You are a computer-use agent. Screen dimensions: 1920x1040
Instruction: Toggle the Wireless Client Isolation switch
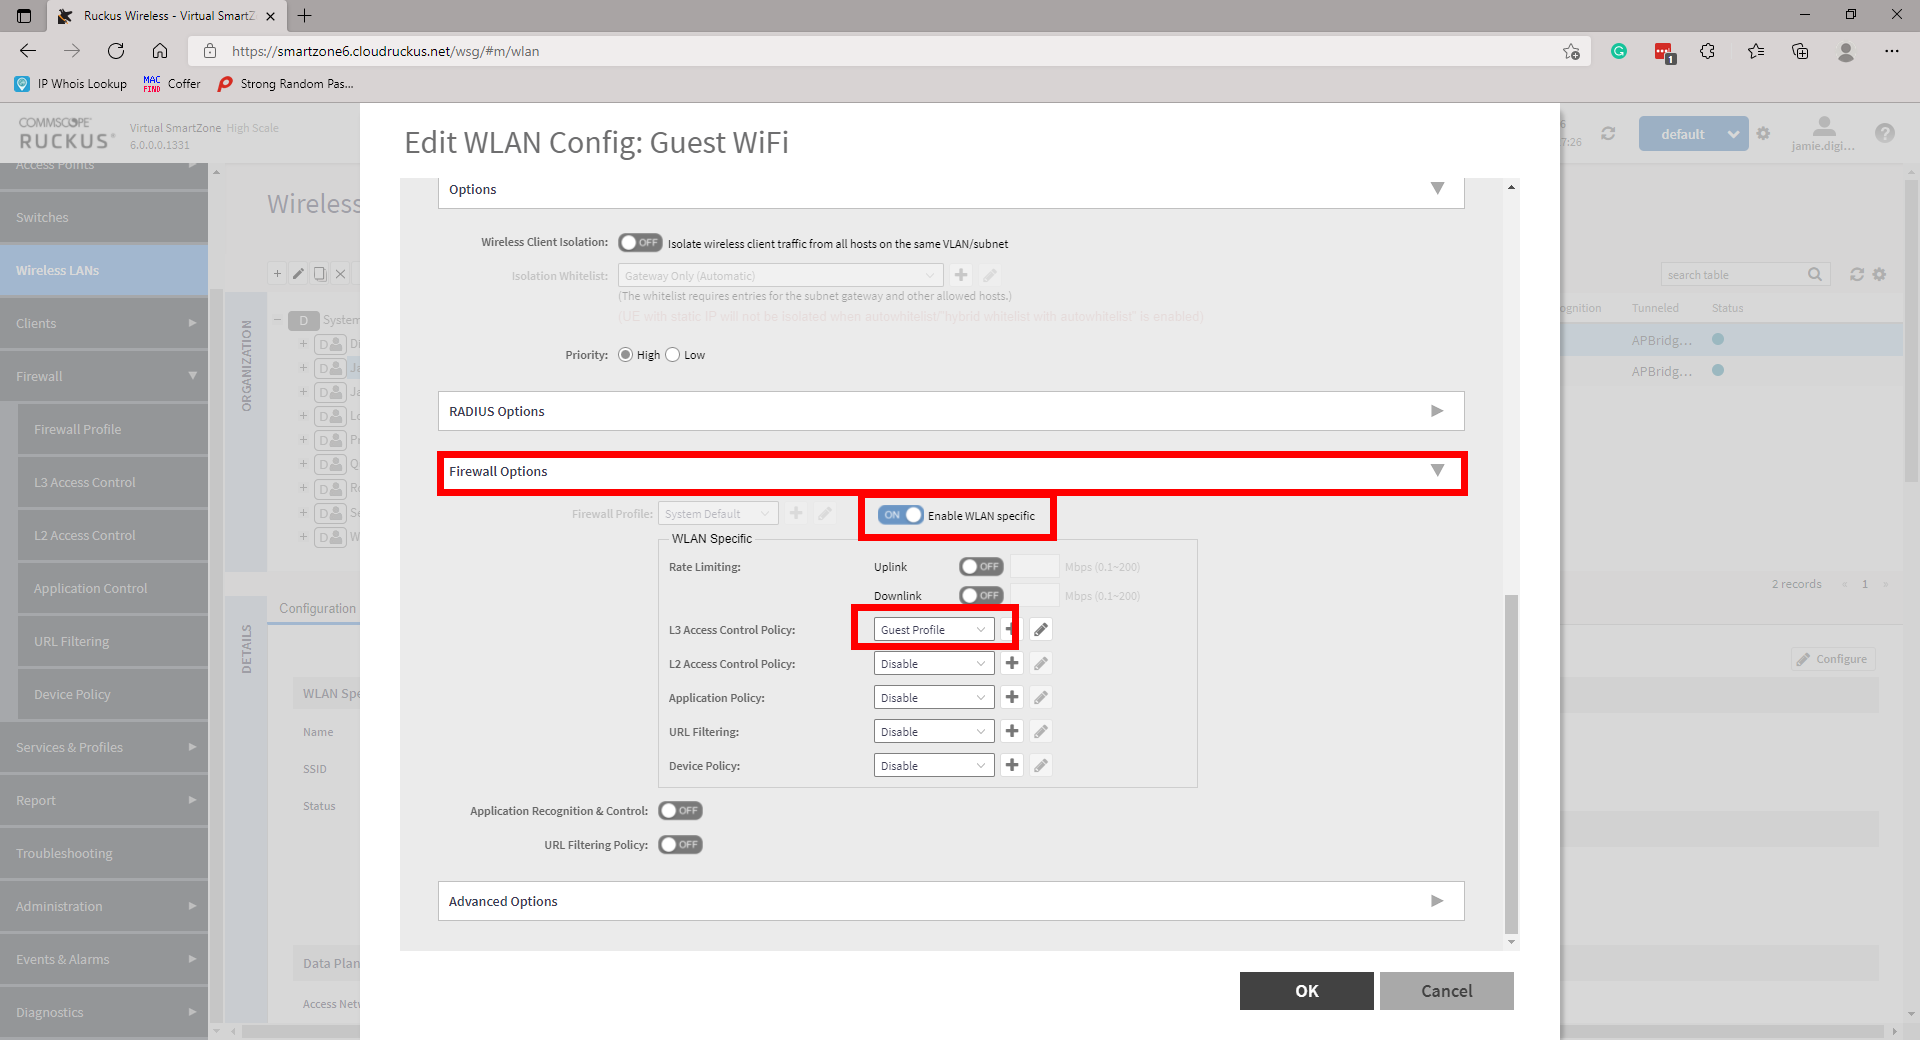pyautogui.click(x=639, y=243)
